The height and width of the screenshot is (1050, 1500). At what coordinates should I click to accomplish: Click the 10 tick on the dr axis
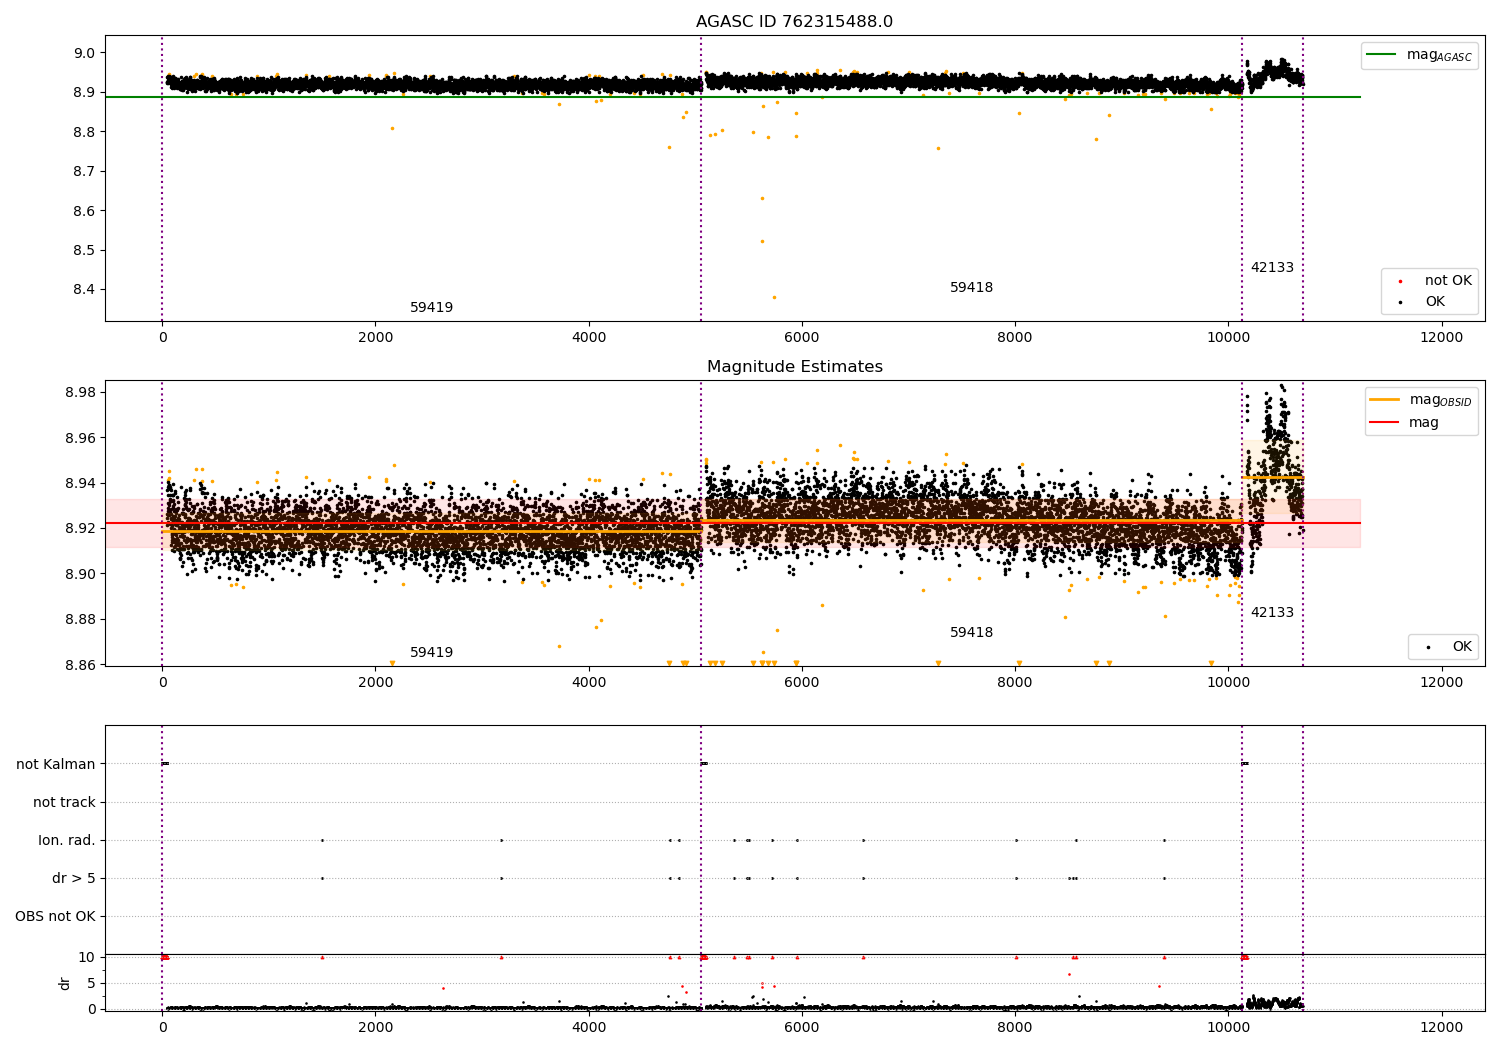click(87, 958)
